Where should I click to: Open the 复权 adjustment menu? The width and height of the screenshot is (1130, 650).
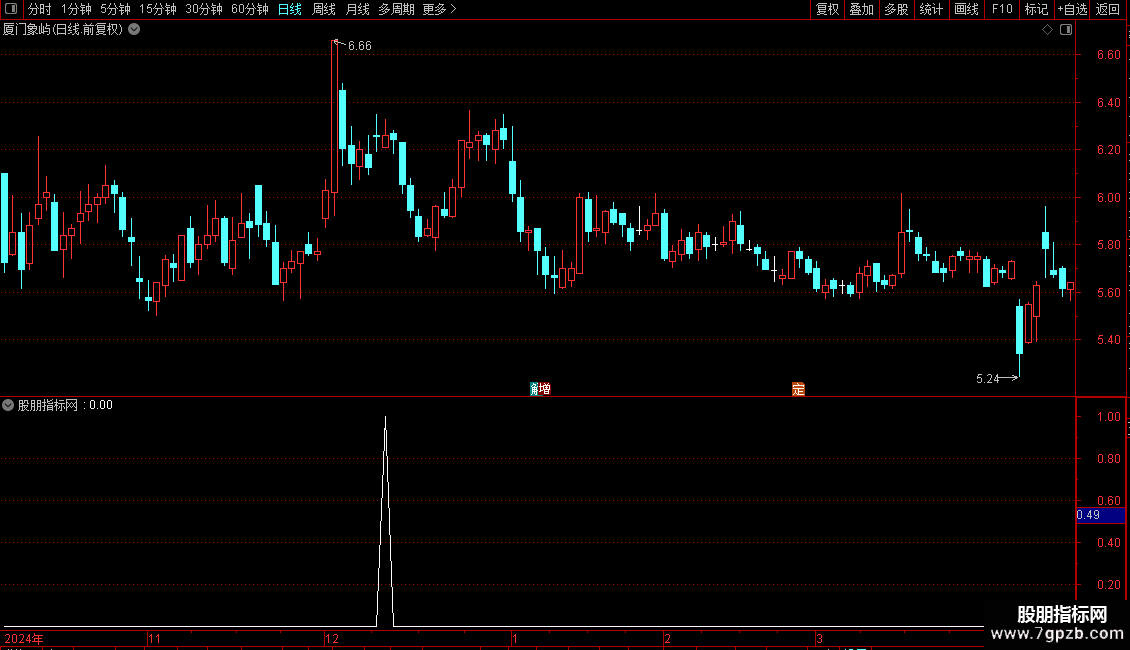pos(827,9)
